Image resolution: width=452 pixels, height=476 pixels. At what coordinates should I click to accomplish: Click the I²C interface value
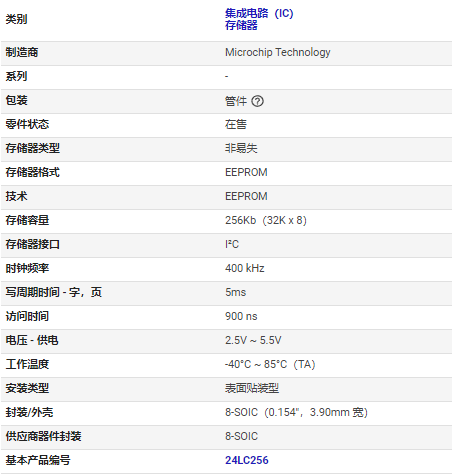point(232,244)
